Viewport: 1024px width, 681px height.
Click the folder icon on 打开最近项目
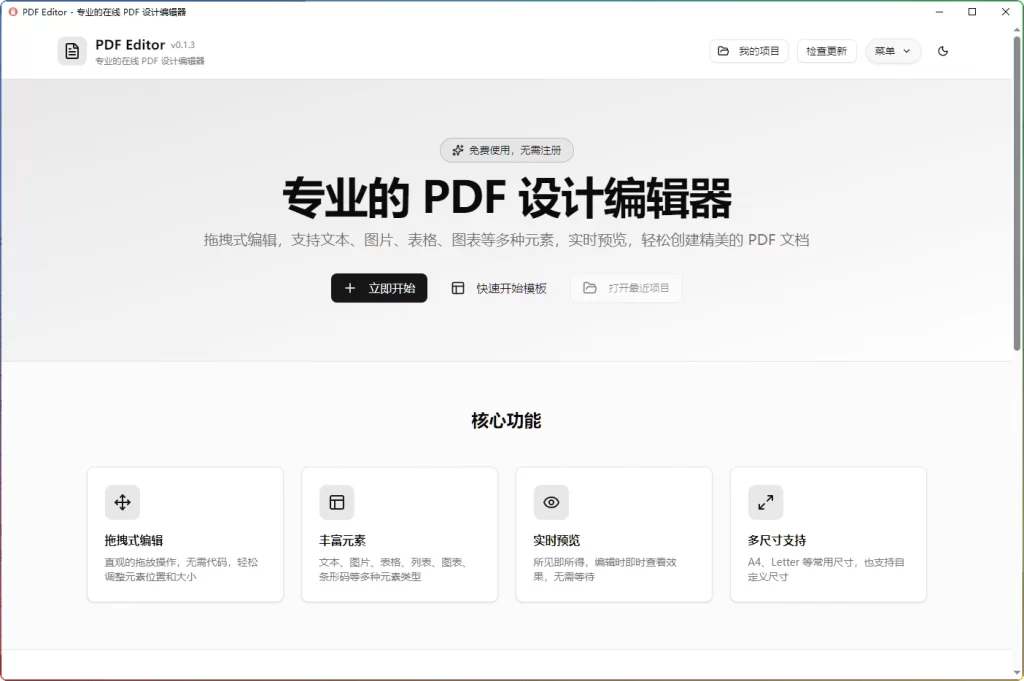(590, 288)
